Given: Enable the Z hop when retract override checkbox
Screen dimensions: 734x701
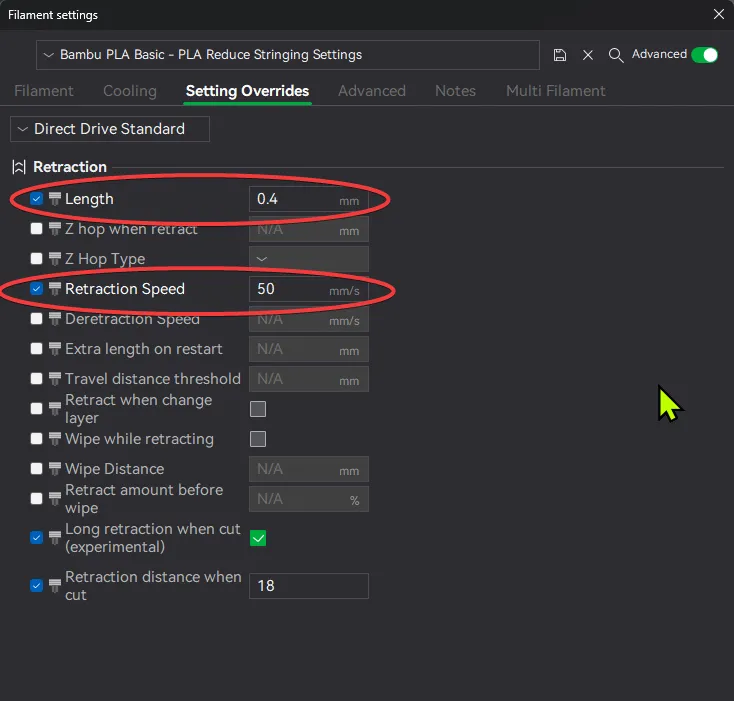Looking at the screenshot, I should pyautogui.click(x=36, y=228).
